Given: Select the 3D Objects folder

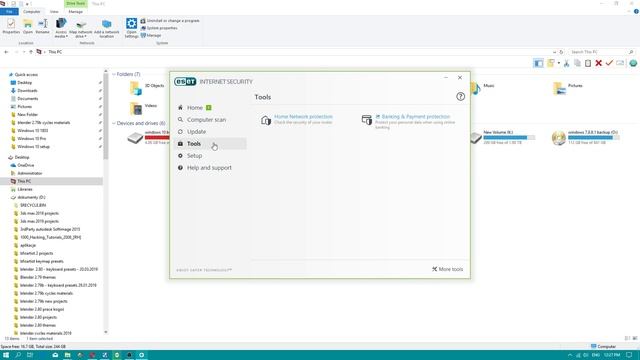Looking at the screenshot, I should (x=147, y=87).
